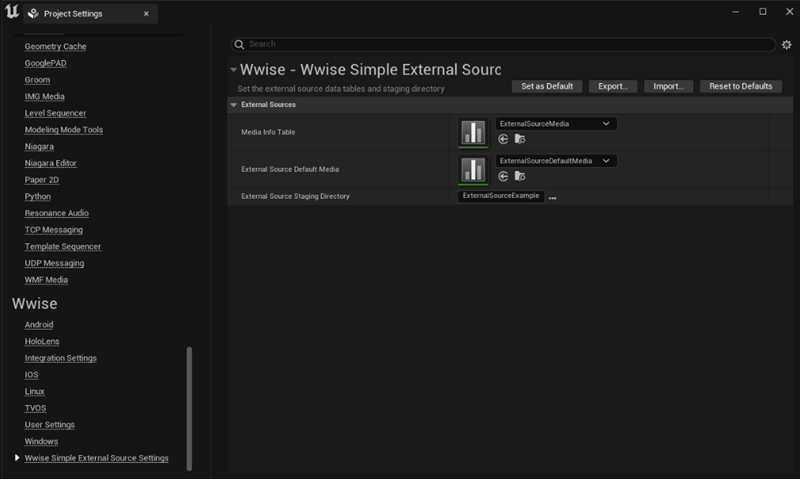Click the Set as Default button

(x=547, y=86)
